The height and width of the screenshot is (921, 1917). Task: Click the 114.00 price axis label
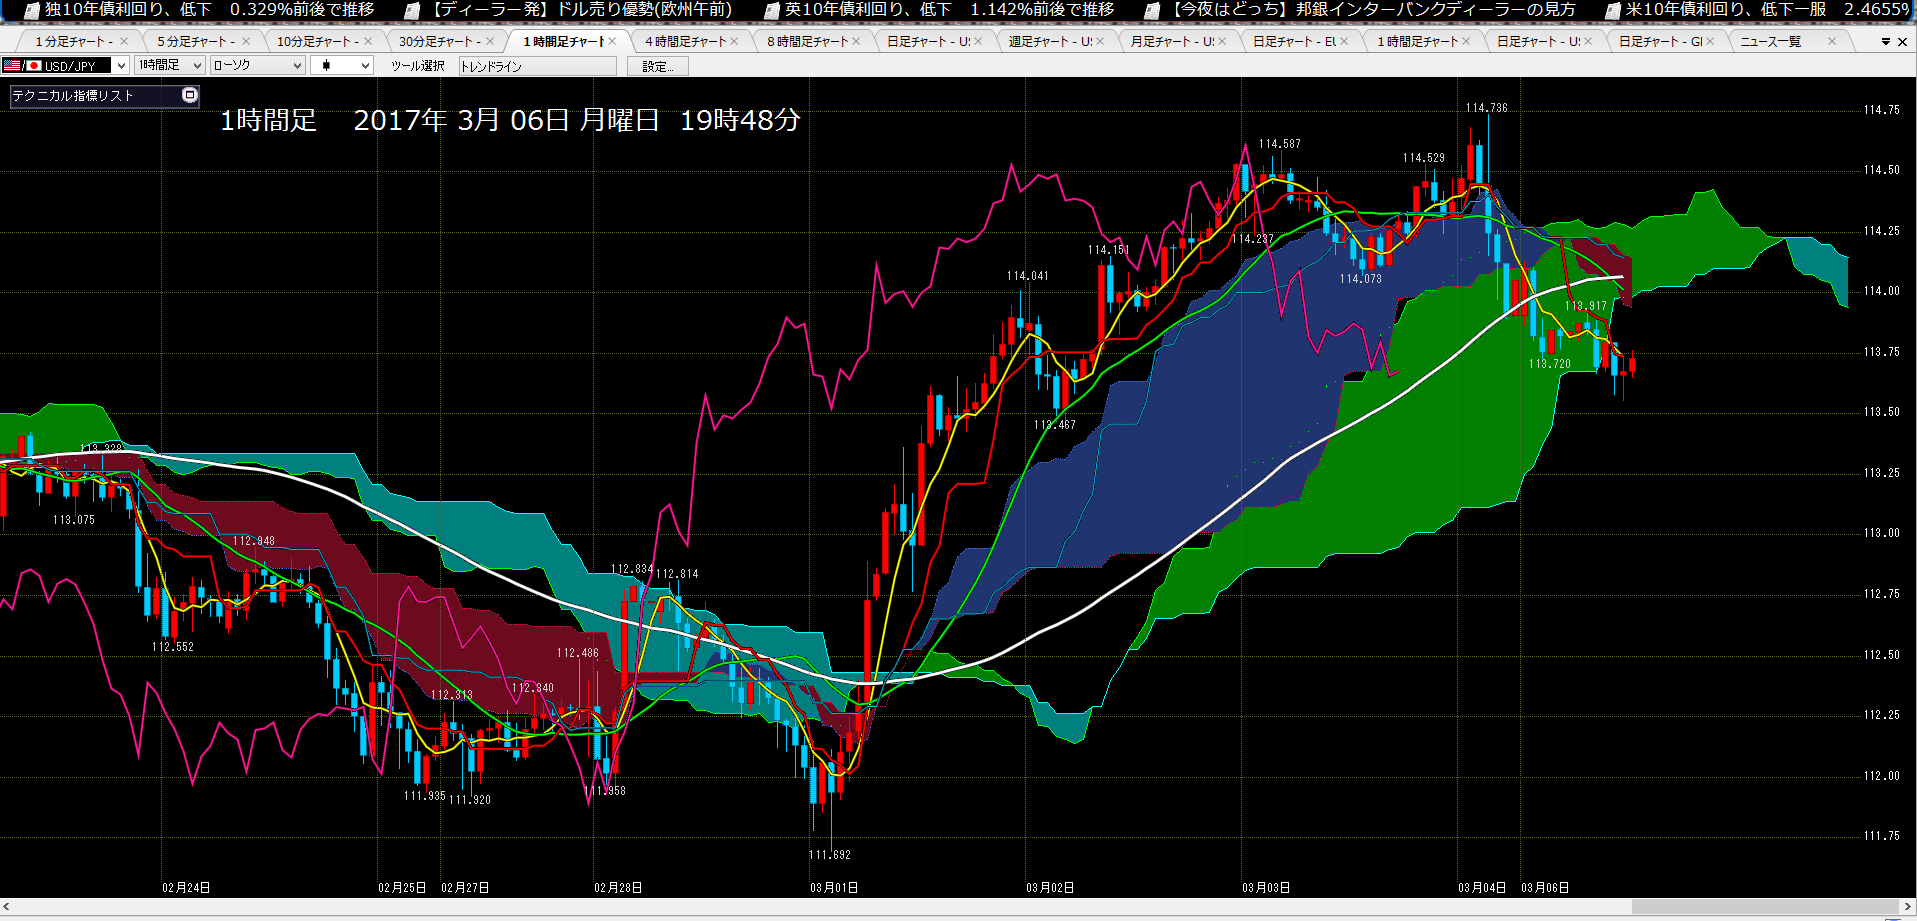tap(1882, 291)
